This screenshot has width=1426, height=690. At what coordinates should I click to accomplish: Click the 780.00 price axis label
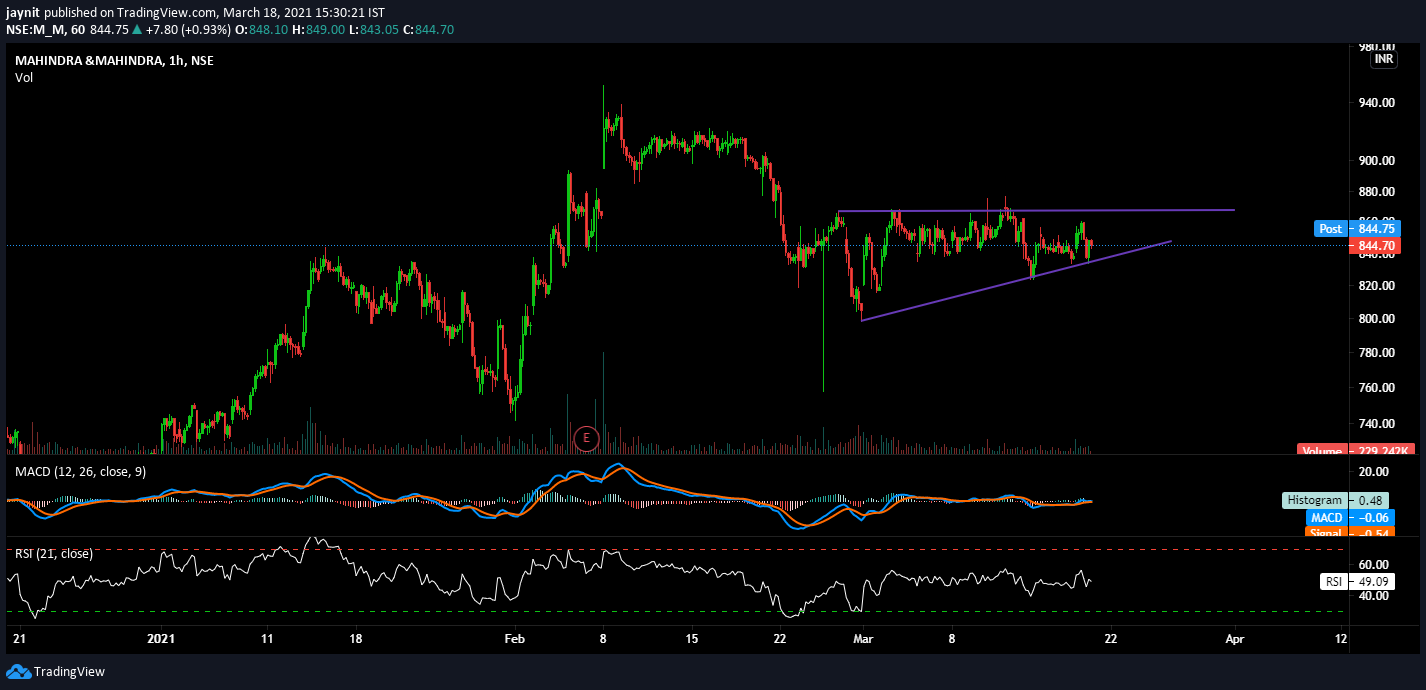(1377, 353)
